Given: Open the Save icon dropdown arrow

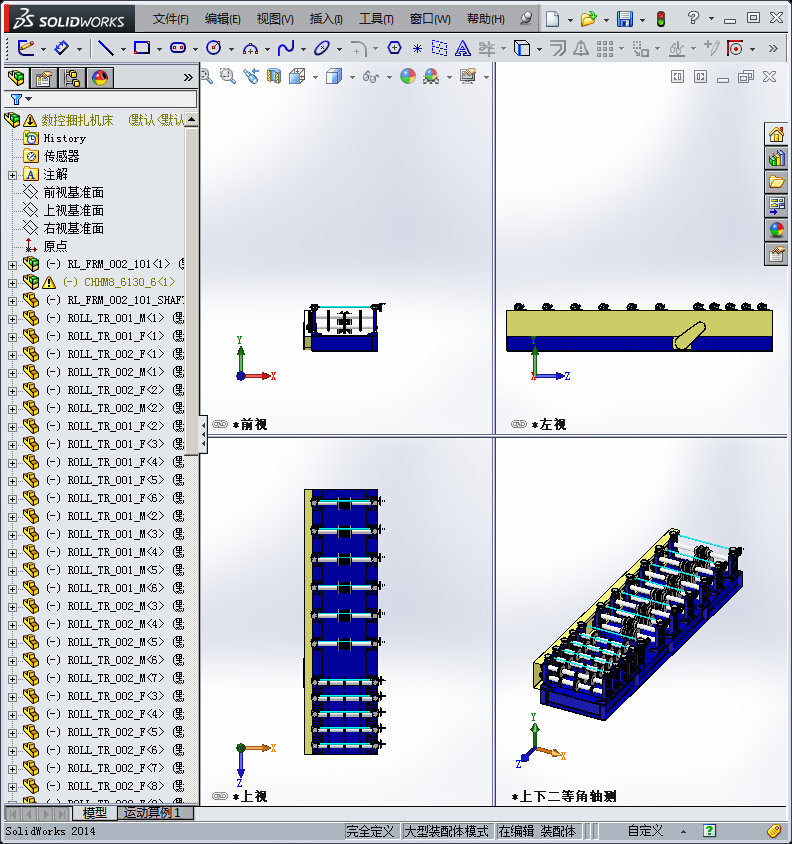Looking at the screenshot, I should pyautogui.click(x=642, y=20).
